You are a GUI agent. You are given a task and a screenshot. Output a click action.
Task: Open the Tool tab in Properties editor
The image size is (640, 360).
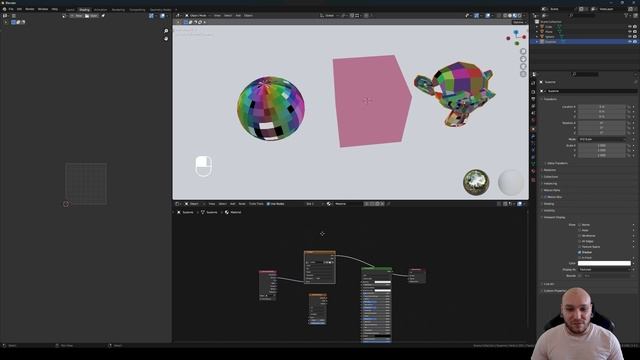(533, 83)
